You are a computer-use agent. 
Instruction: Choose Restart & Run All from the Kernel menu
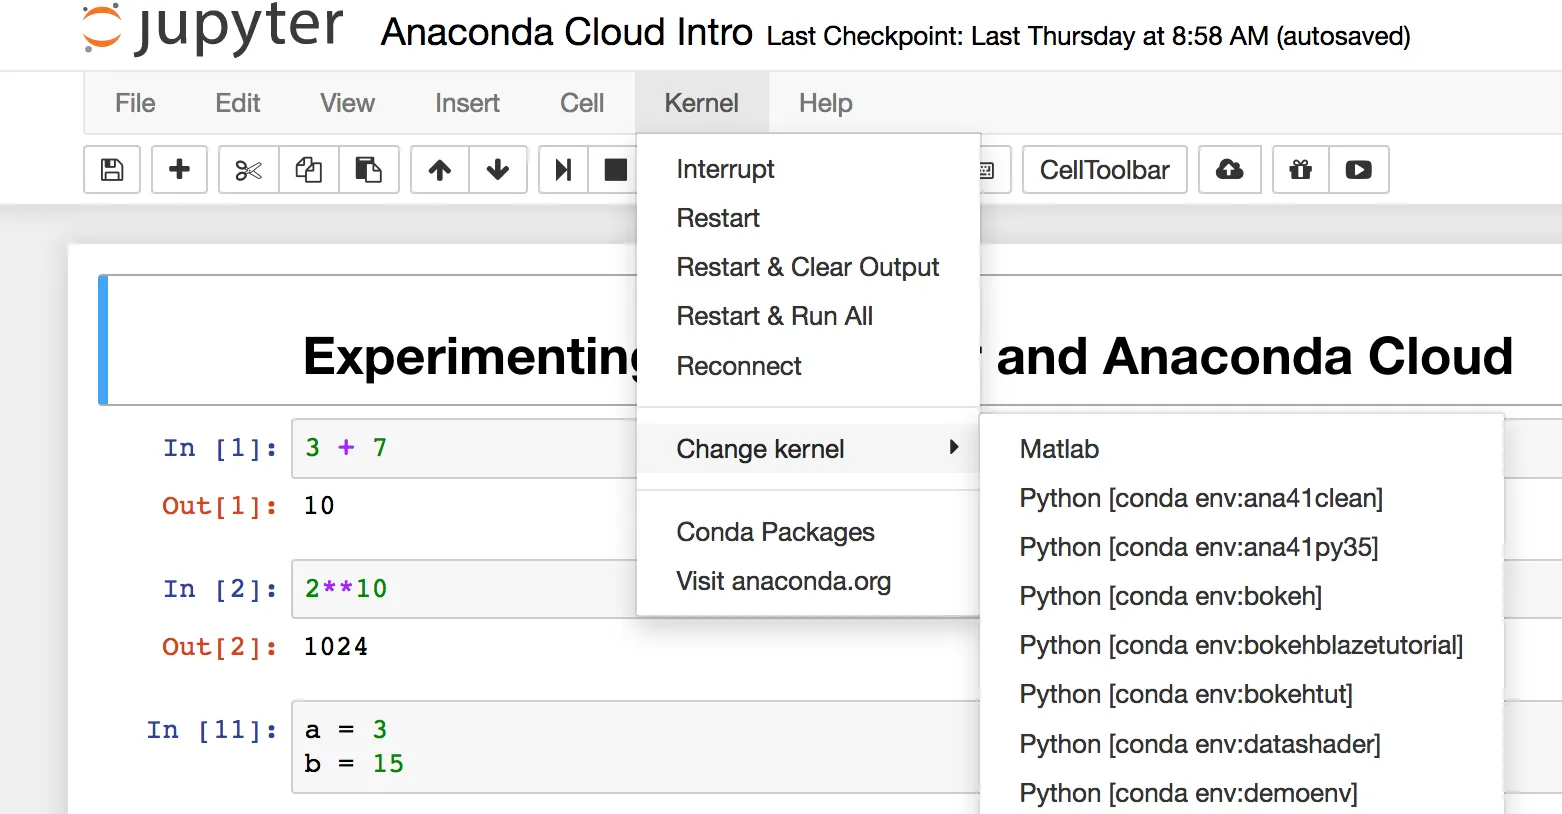point(774,316)
